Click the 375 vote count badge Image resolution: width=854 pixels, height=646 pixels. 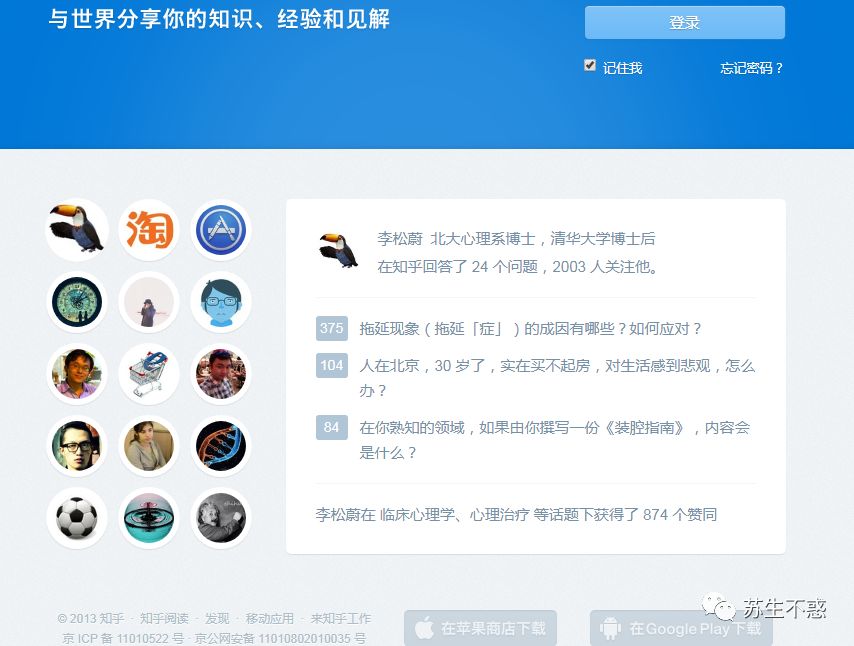click(332, 328)
